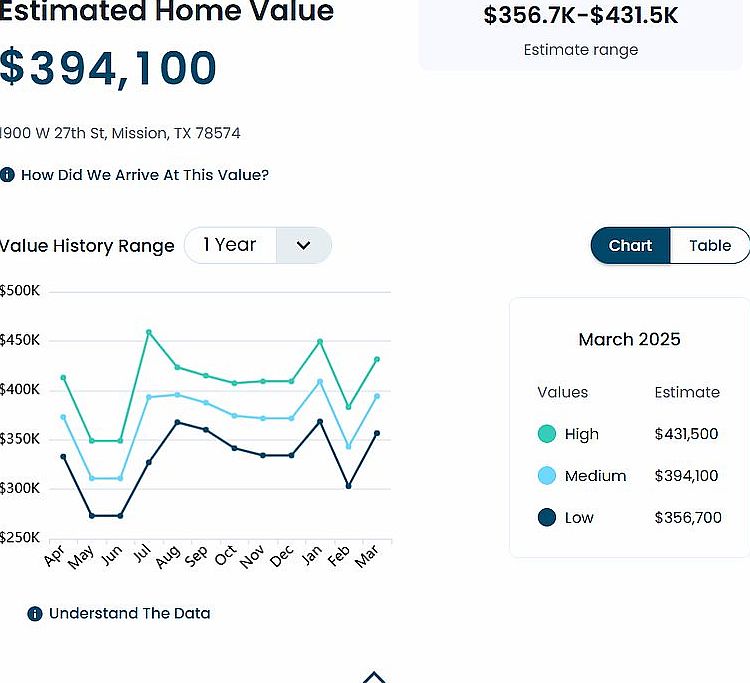Click the info icon beside Understand The Data
The width and height of the screenshot is (750, 683).
pyautogui.click(x=35, y=613)
